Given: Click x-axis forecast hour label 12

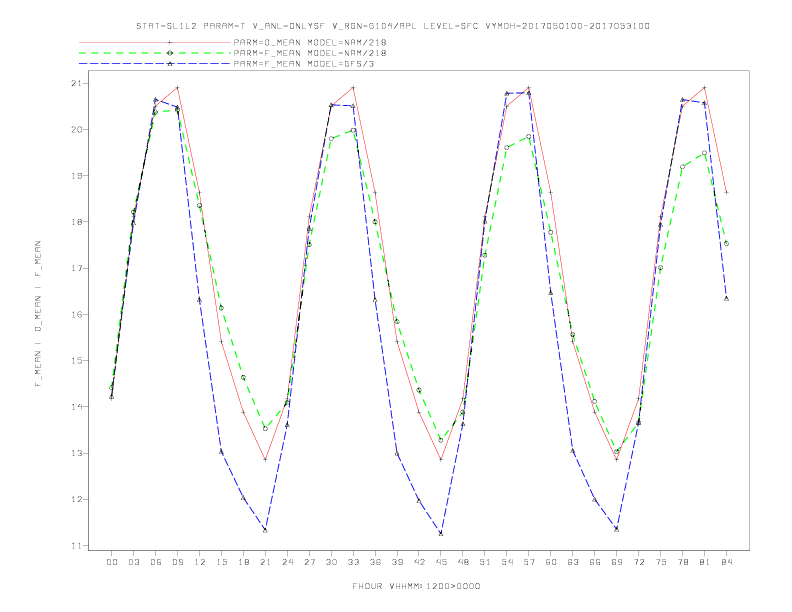Looking at the screenshot, I should [200, 562].
